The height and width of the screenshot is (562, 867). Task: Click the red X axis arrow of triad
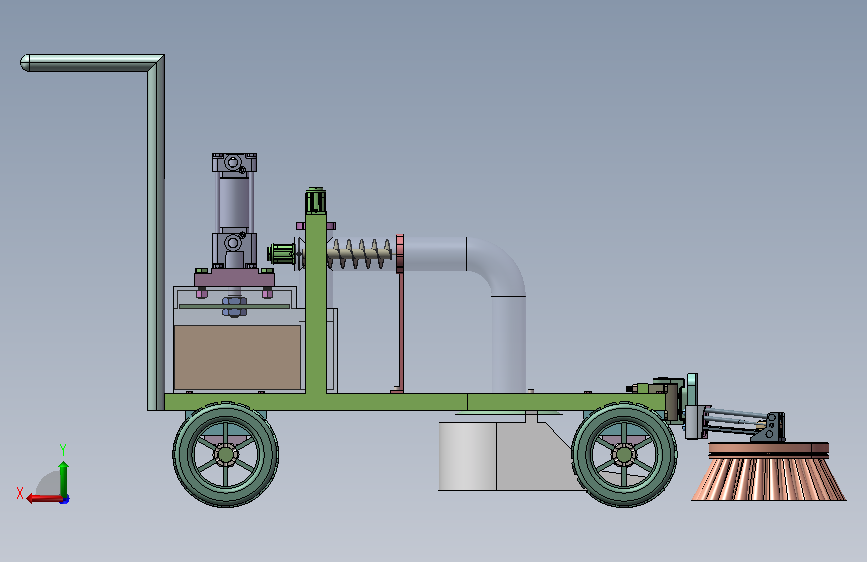(44, 498)
